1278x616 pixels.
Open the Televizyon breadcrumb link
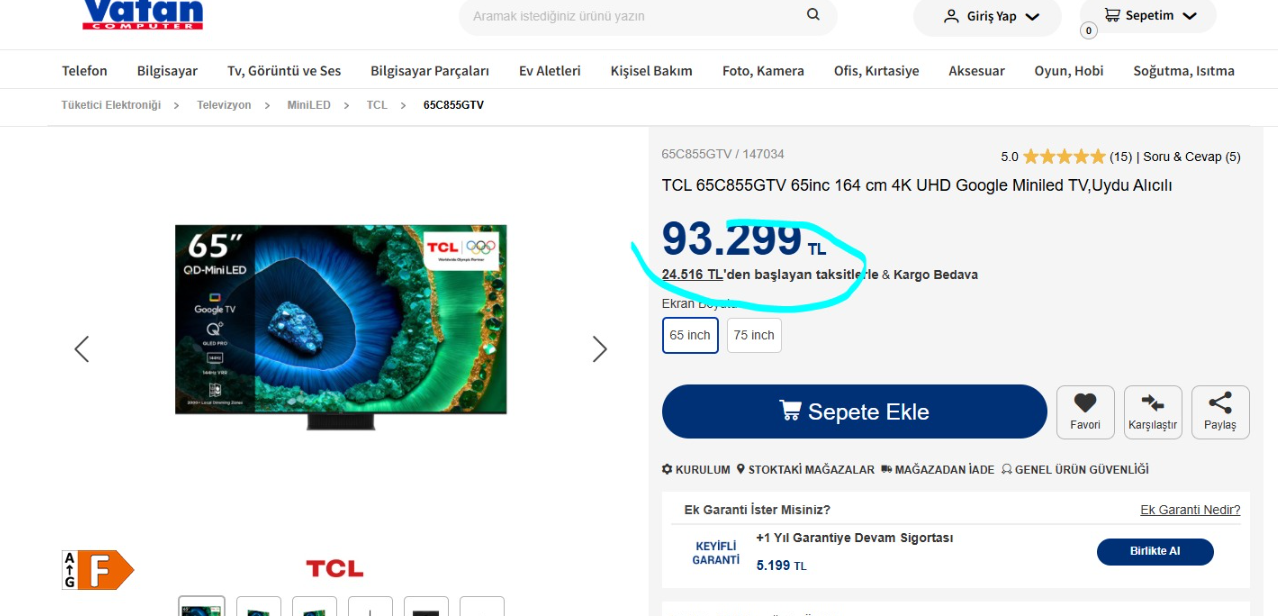point(224,105)
